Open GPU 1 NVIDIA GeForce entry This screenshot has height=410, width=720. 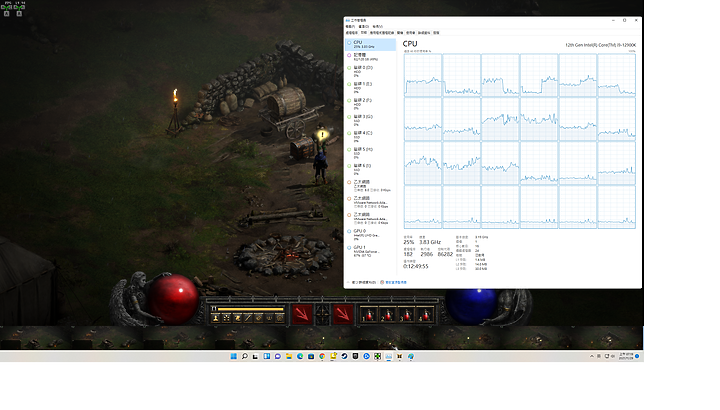370,251
